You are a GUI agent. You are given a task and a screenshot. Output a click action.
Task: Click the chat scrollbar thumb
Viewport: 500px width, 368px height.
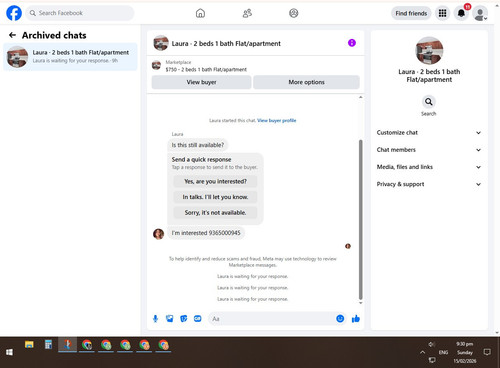point(360,219)
